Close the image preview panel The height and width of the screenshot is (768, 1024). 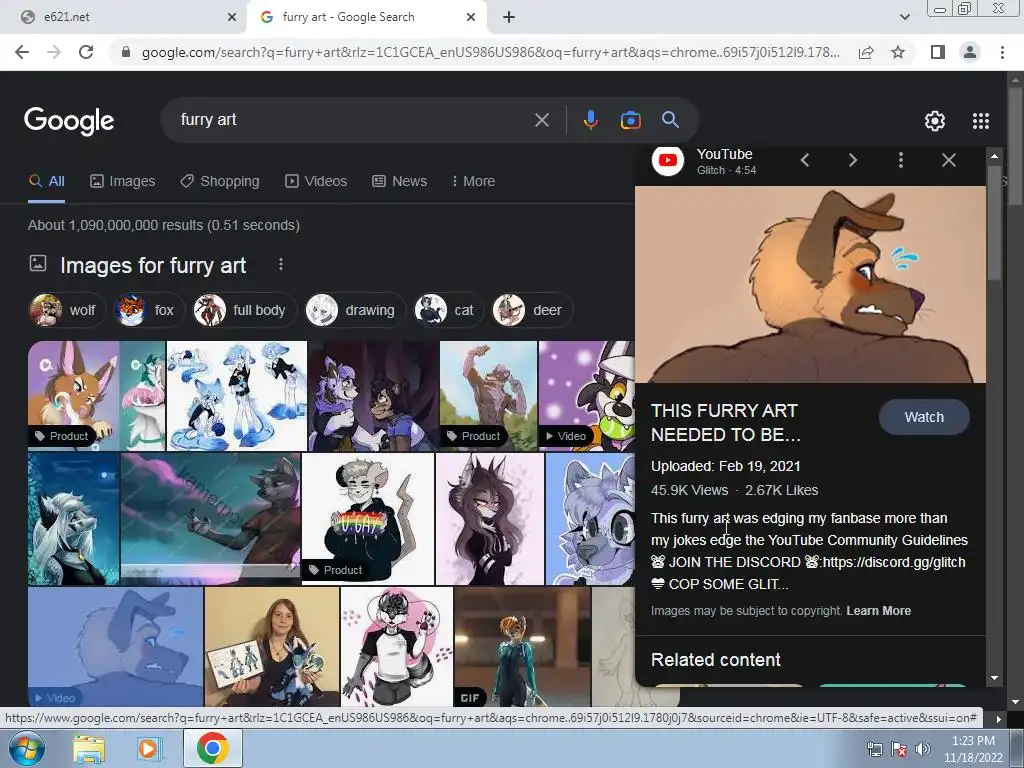click(949, 160)
